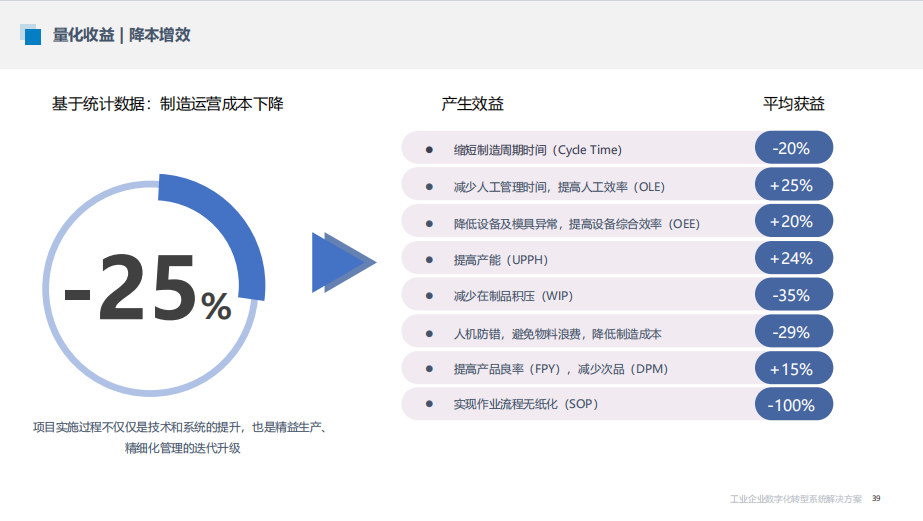Click the -35% badge
This screenshot has width=923, height=521.
(x=793, y=295)
